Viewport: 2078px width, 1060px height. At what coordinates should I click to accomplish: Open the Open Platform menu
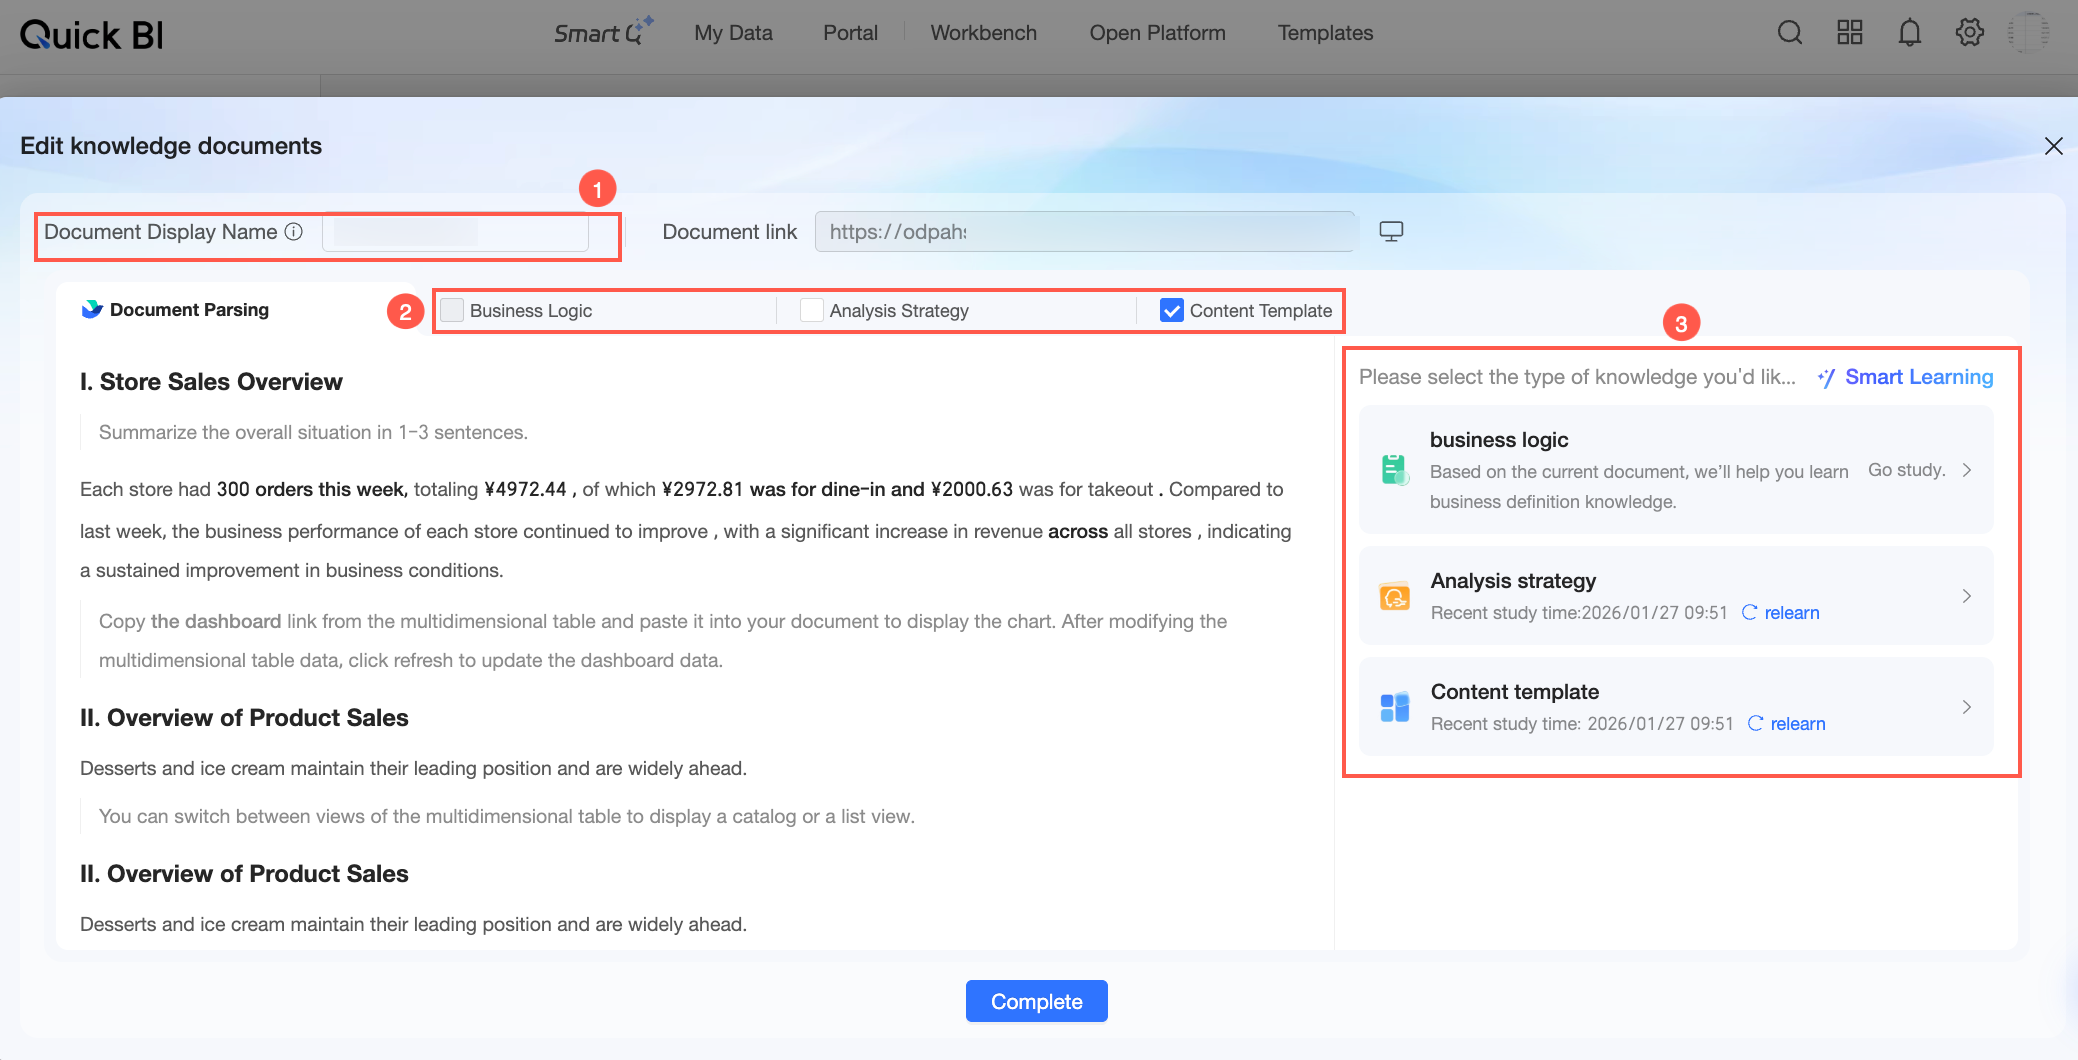point(1157,33)
